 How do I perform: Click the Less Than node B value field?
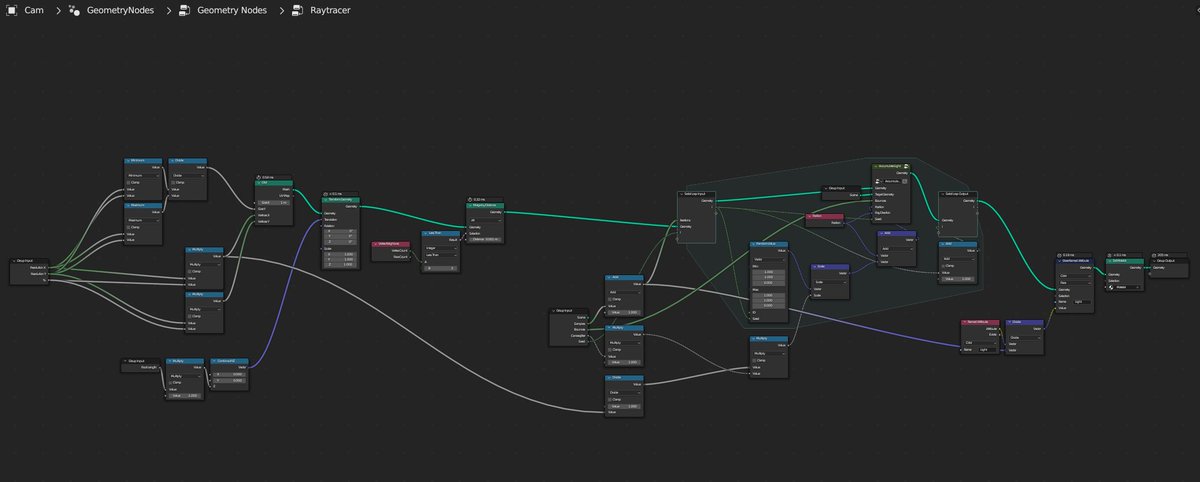pos(441,268)
